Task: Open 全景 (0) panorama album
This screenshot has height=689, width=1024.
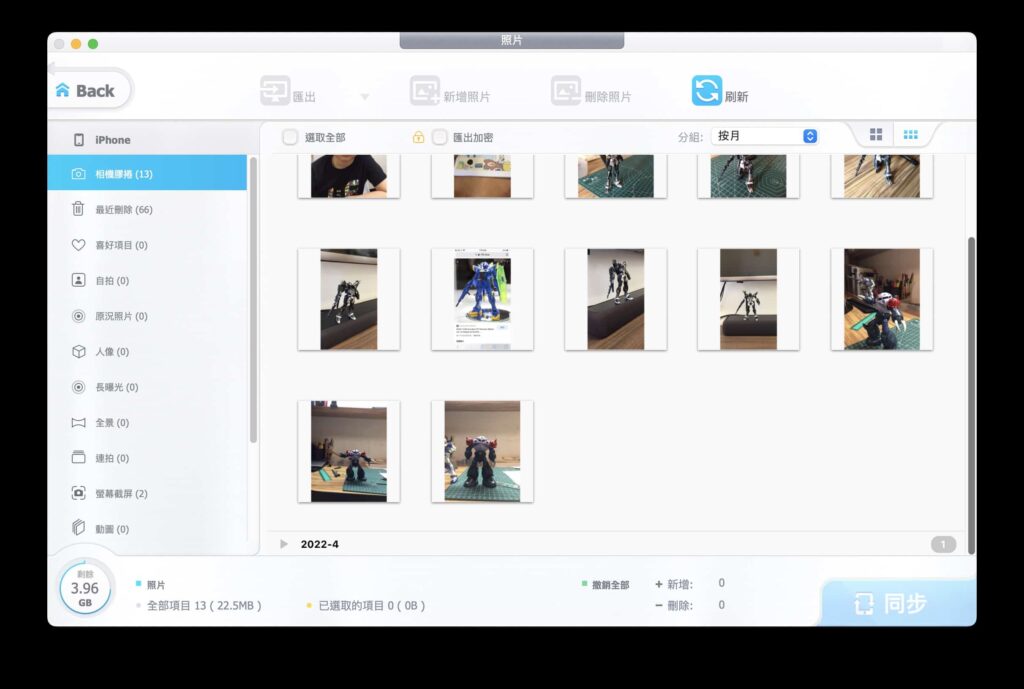Action: (147, 423)
